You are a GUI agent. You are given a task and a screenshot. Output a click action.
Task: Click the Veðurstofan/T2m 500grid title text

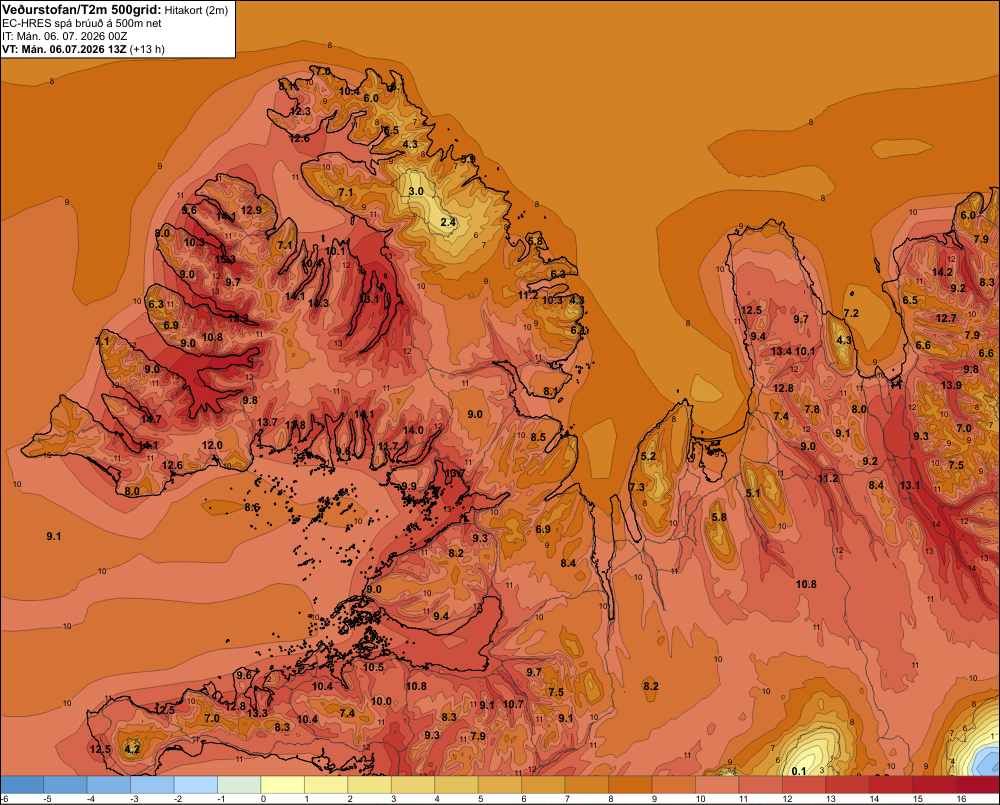(x=81, y=10)
